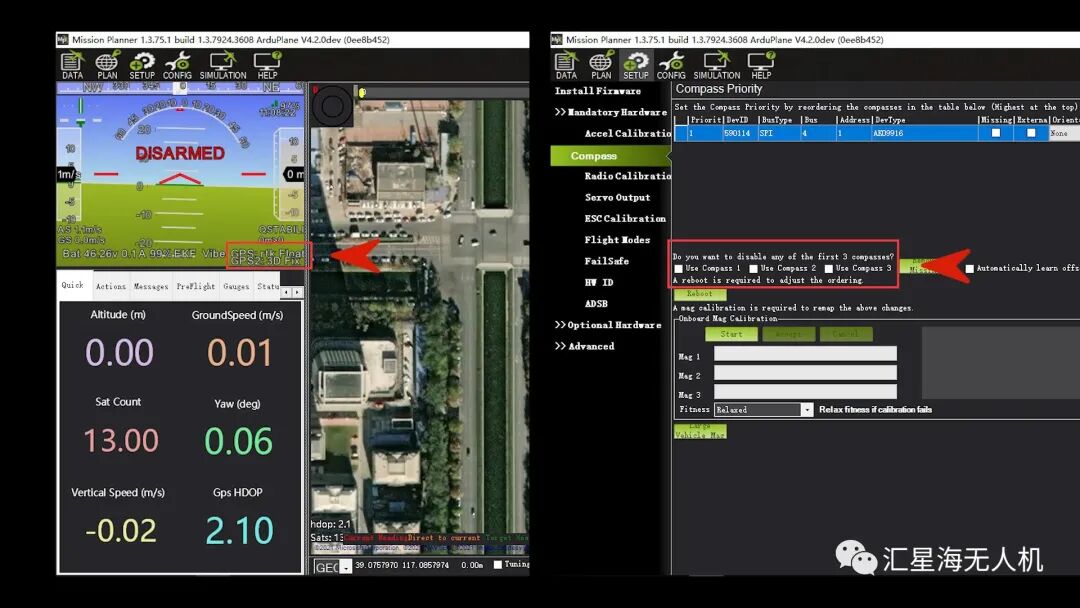
Task: Start onboard mag calibration
Action: tap(731, 334)
